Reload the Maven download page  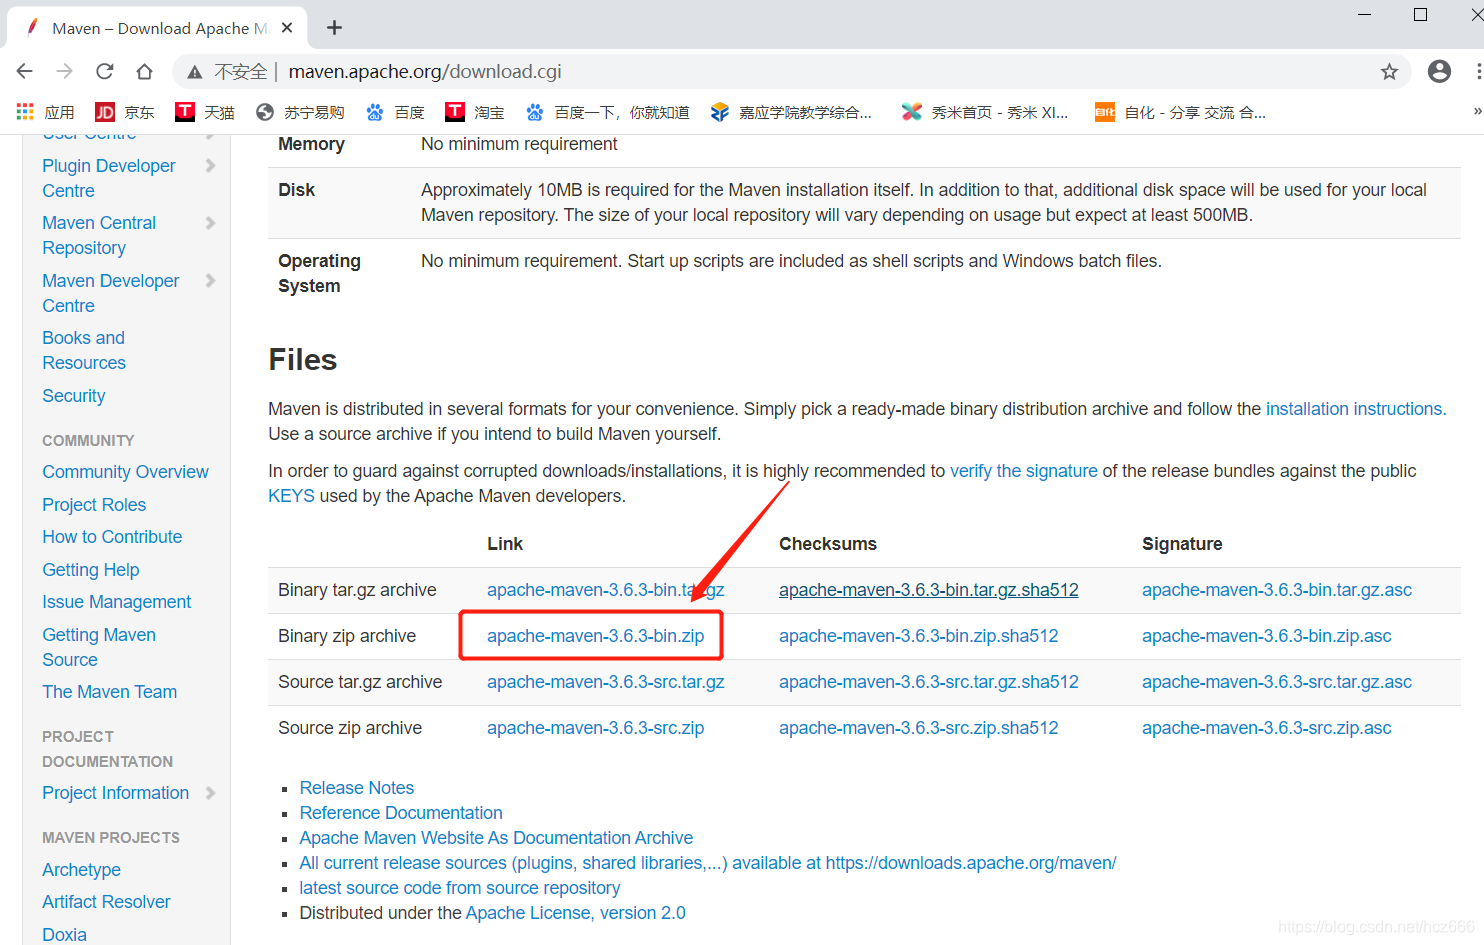coord(105,71)
